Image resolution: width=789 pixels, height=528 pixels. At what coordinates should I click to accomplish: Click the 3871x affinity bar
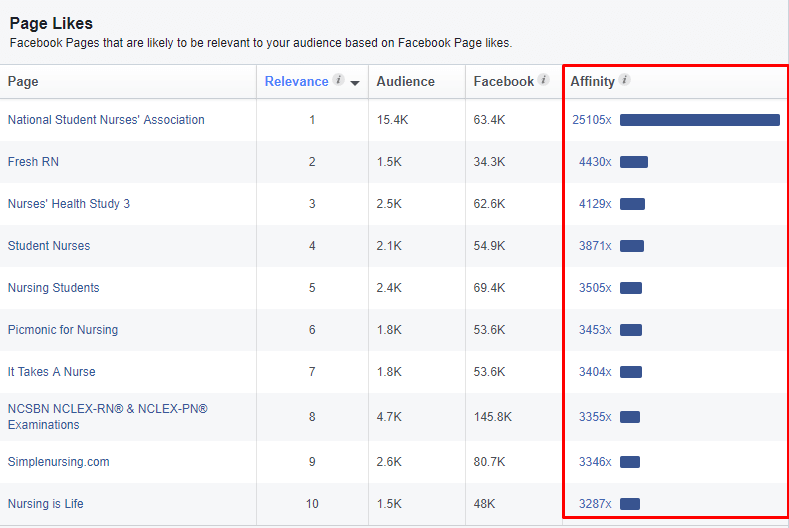632,246
